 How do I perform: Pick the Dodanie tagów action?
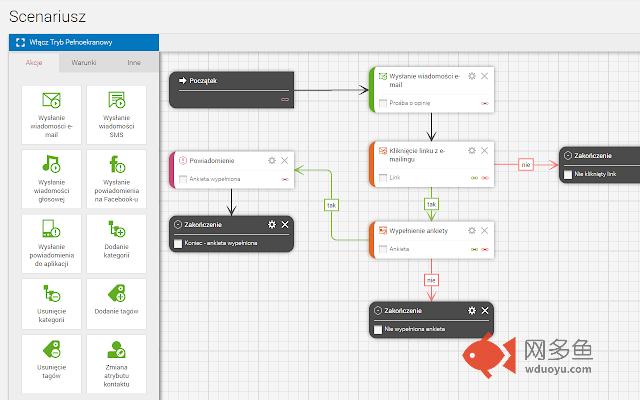point(116,304)
